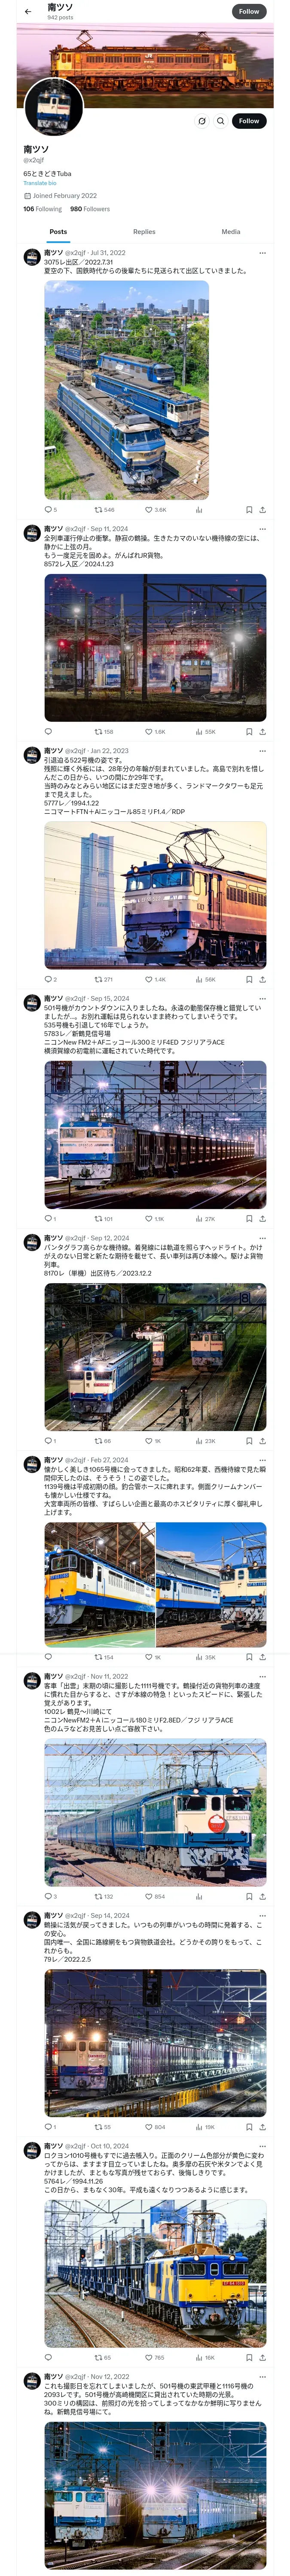290x2576 pixels.
Task: Go back using the top-left arrow
Action: click(x=28, y=12)
